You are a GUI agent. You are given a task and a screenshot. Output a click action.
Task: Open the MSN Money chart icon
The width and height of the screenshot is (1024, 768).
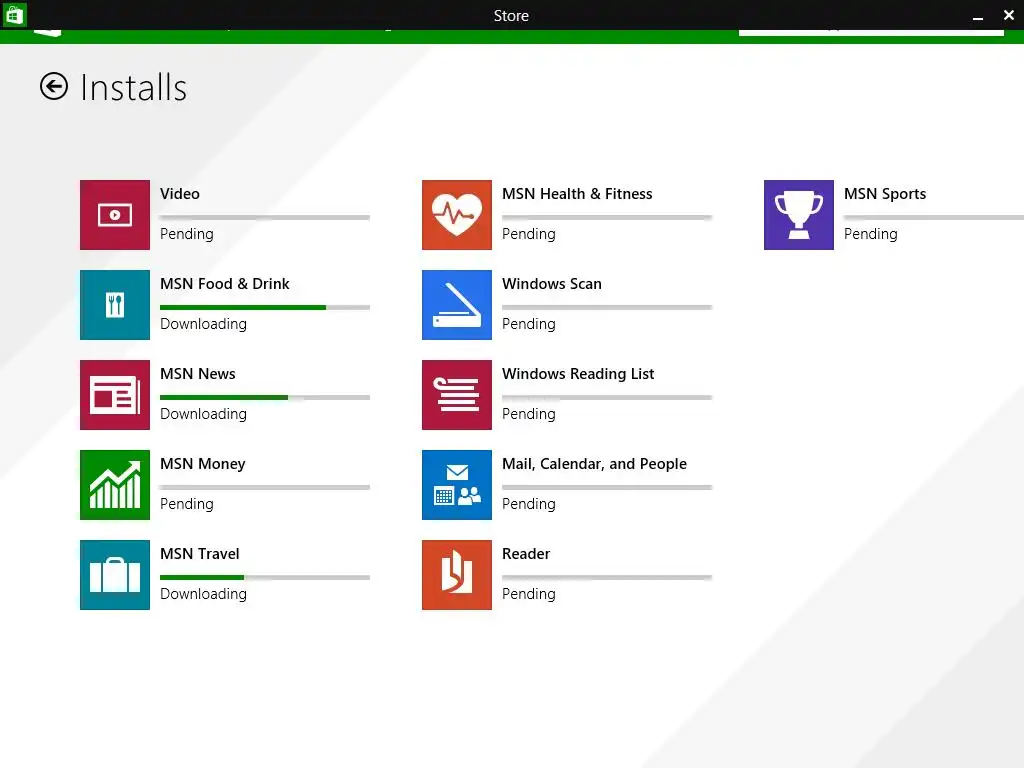pyautogui.click(x=115, y=485)
